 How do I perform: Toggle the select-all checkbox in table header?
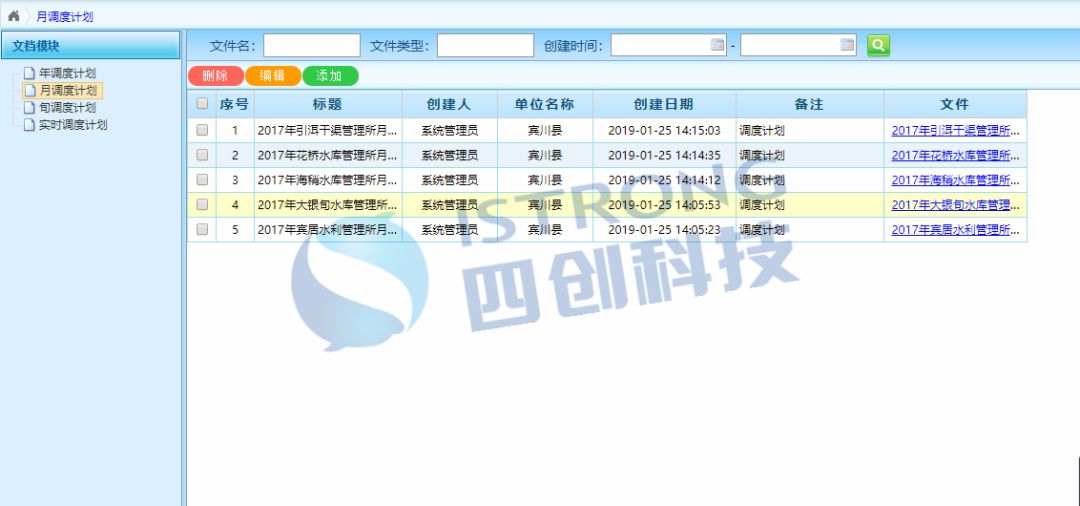click(x=202, y=104)
